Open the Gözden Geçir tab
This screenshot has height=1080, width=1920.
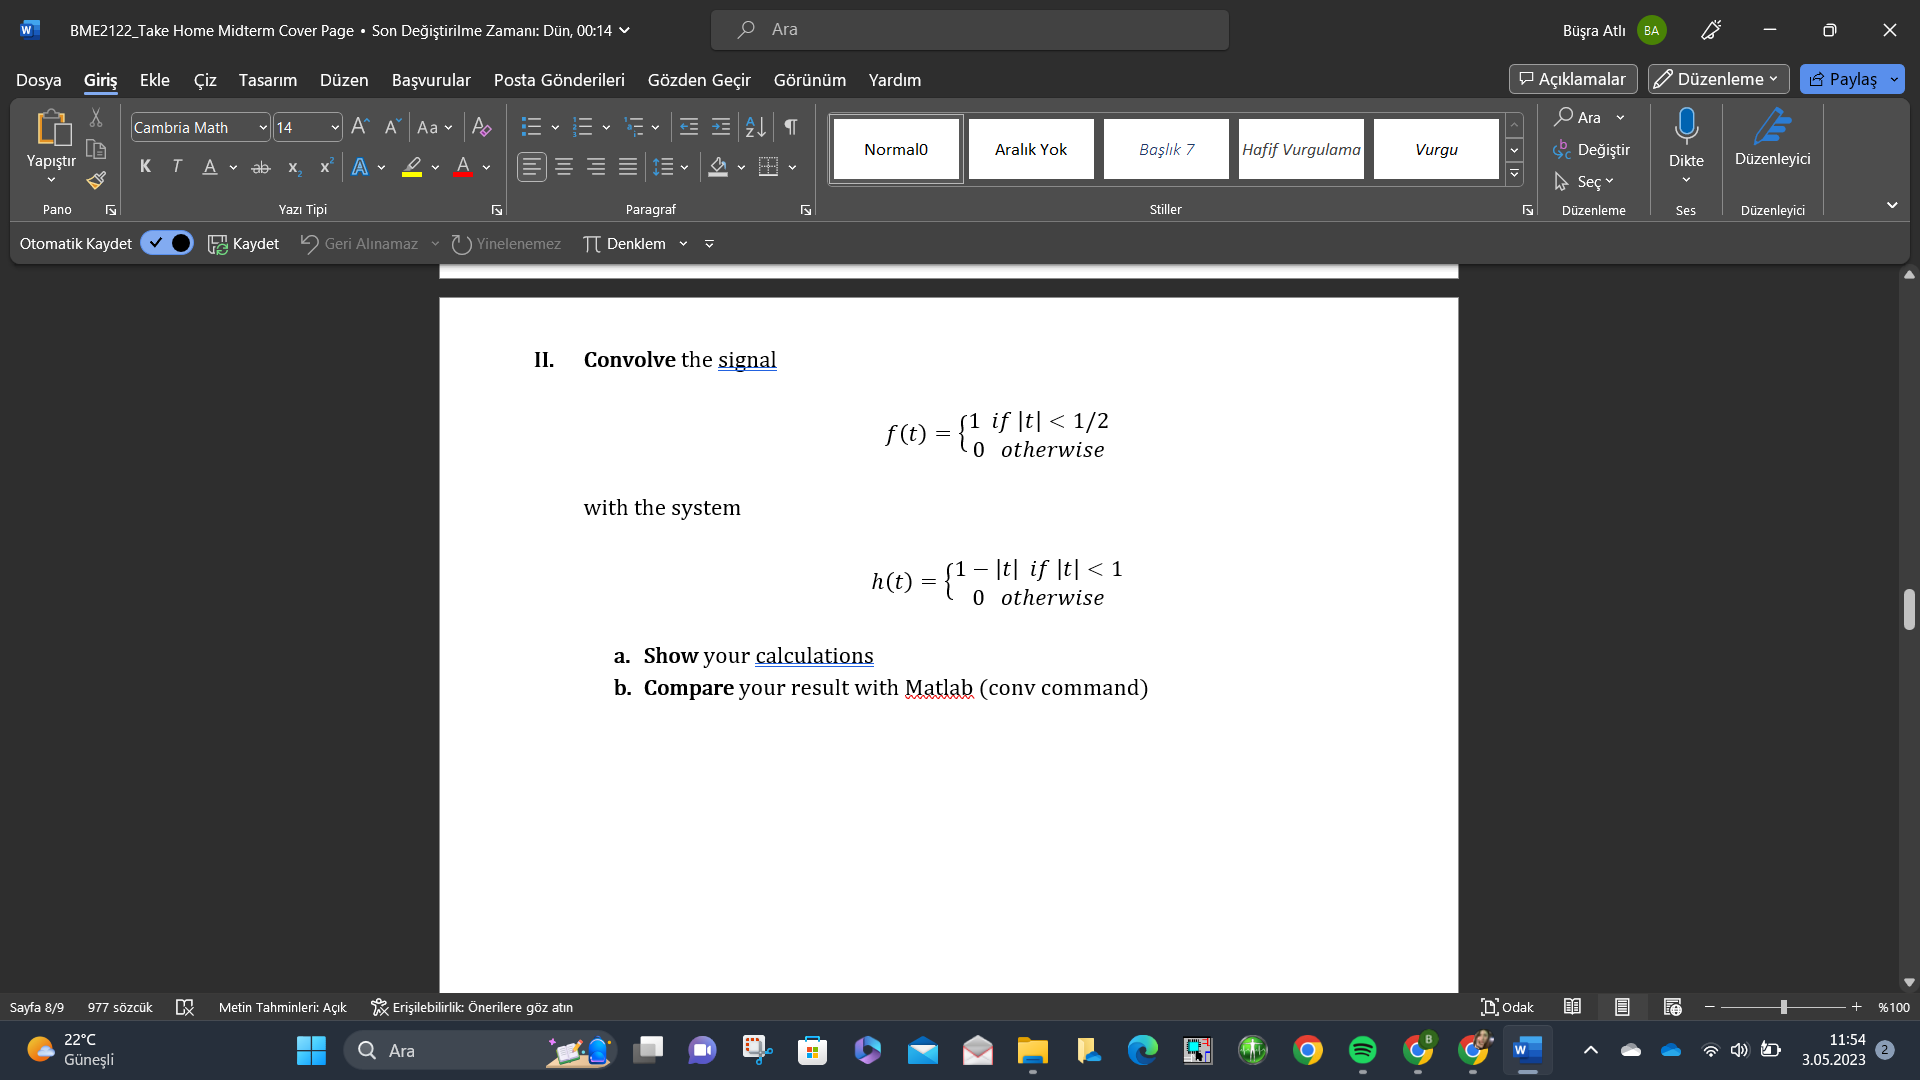click(x=698, y=80)
